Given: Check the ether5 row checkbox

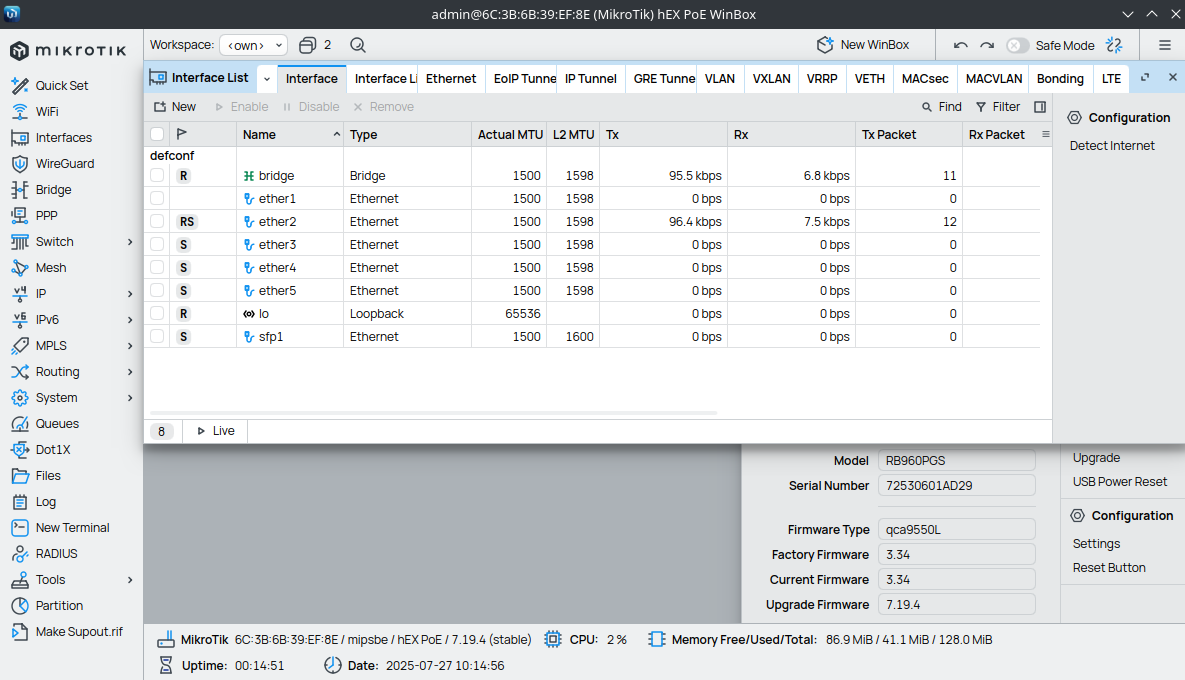Looking at the screenshot, I should point(157,290).
